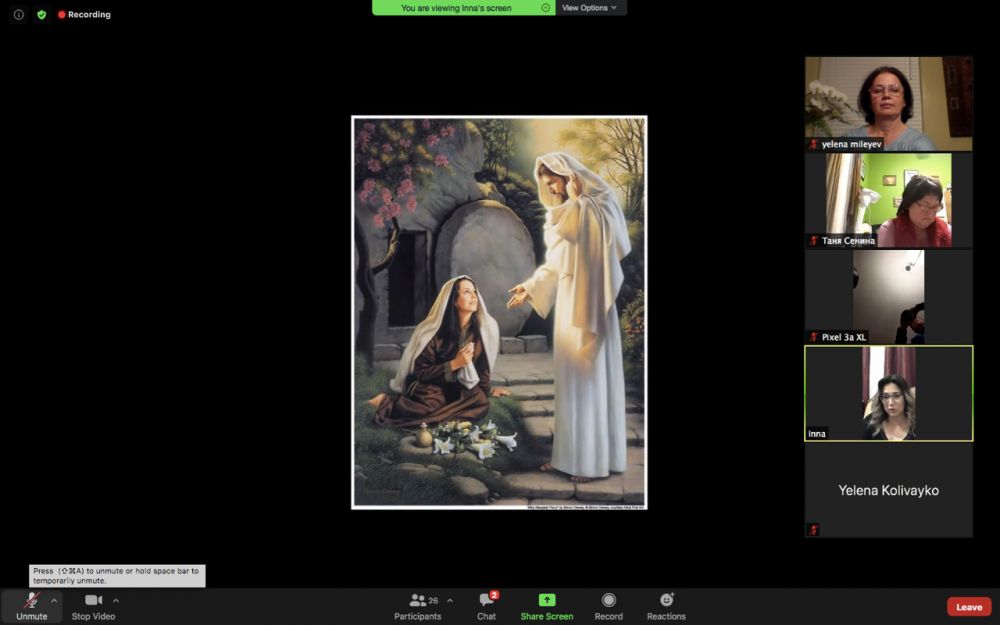Click muted mic icon beside yelena mileyev
The height and width of the screenshot is (625, 1000).
(x=813, y=144)
